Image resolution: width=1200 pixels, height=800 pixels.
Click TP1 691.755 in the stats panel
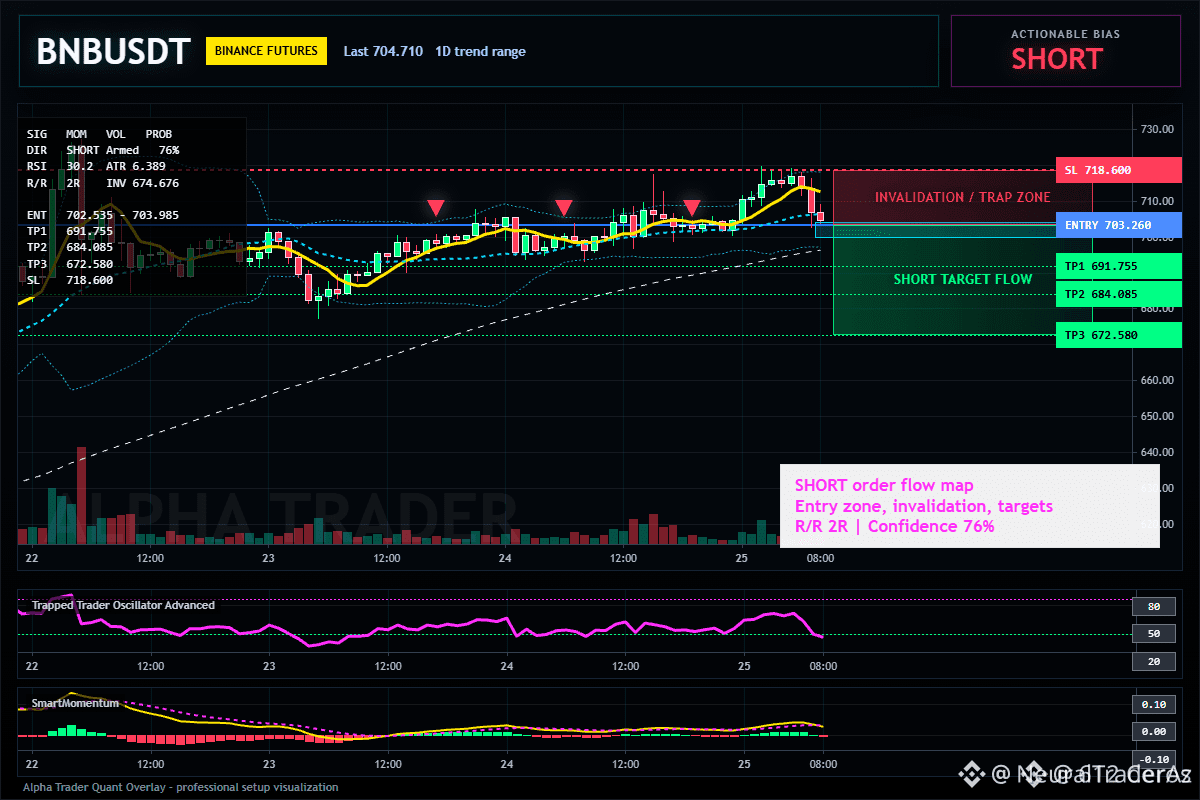coord(70,231)
